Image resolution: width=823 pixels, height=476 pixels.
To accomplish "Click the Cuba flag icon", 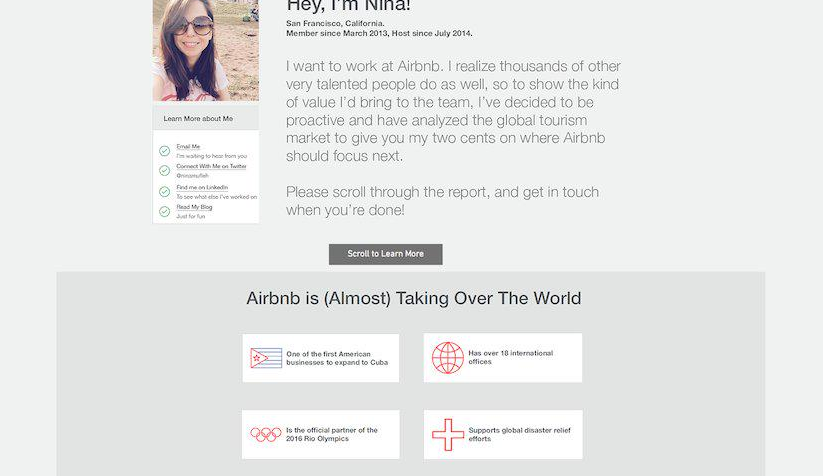I will click(x=266, y=358).
